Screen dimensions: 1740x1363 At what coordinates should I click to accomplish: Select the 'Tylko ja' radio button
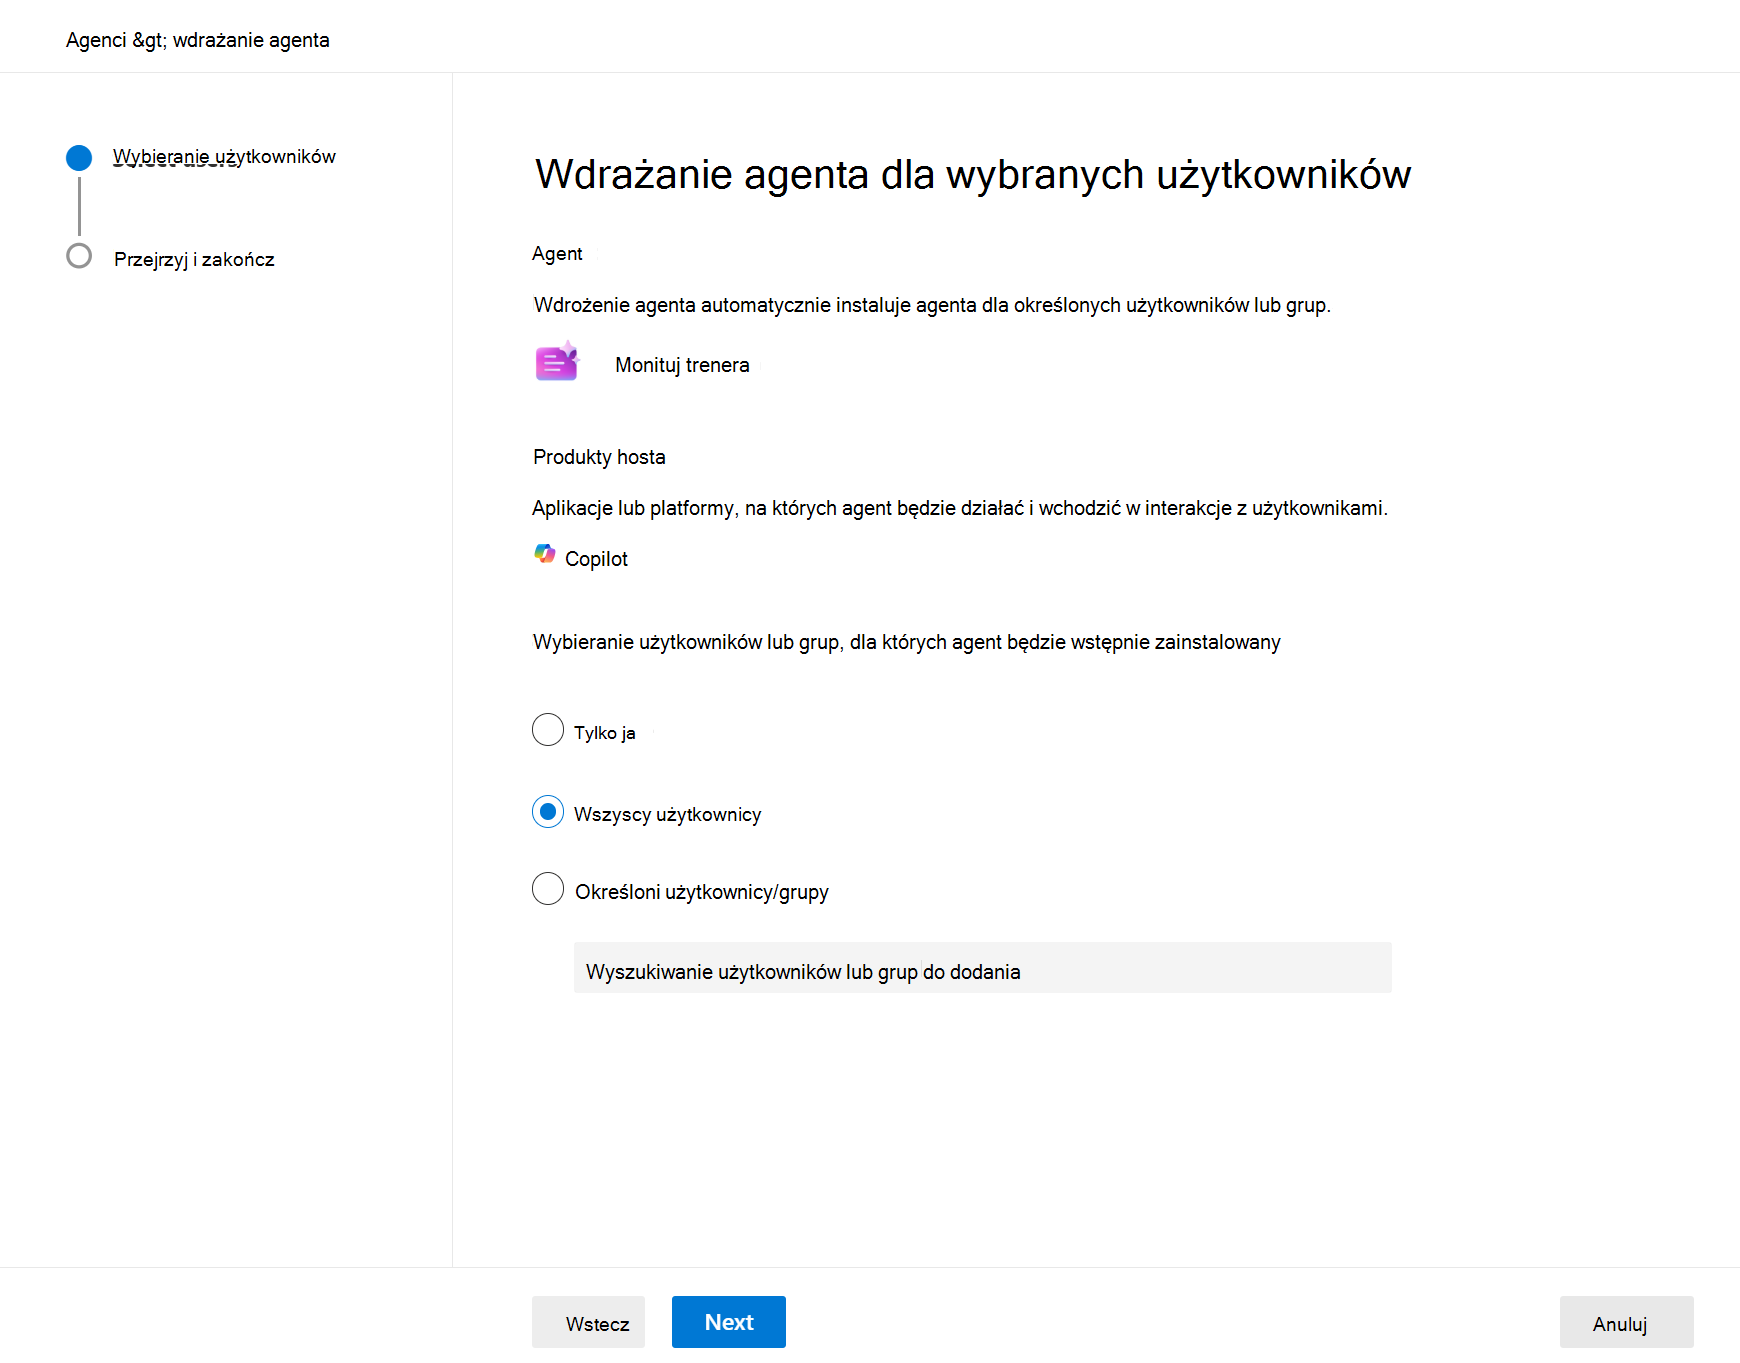click(548, 730)
